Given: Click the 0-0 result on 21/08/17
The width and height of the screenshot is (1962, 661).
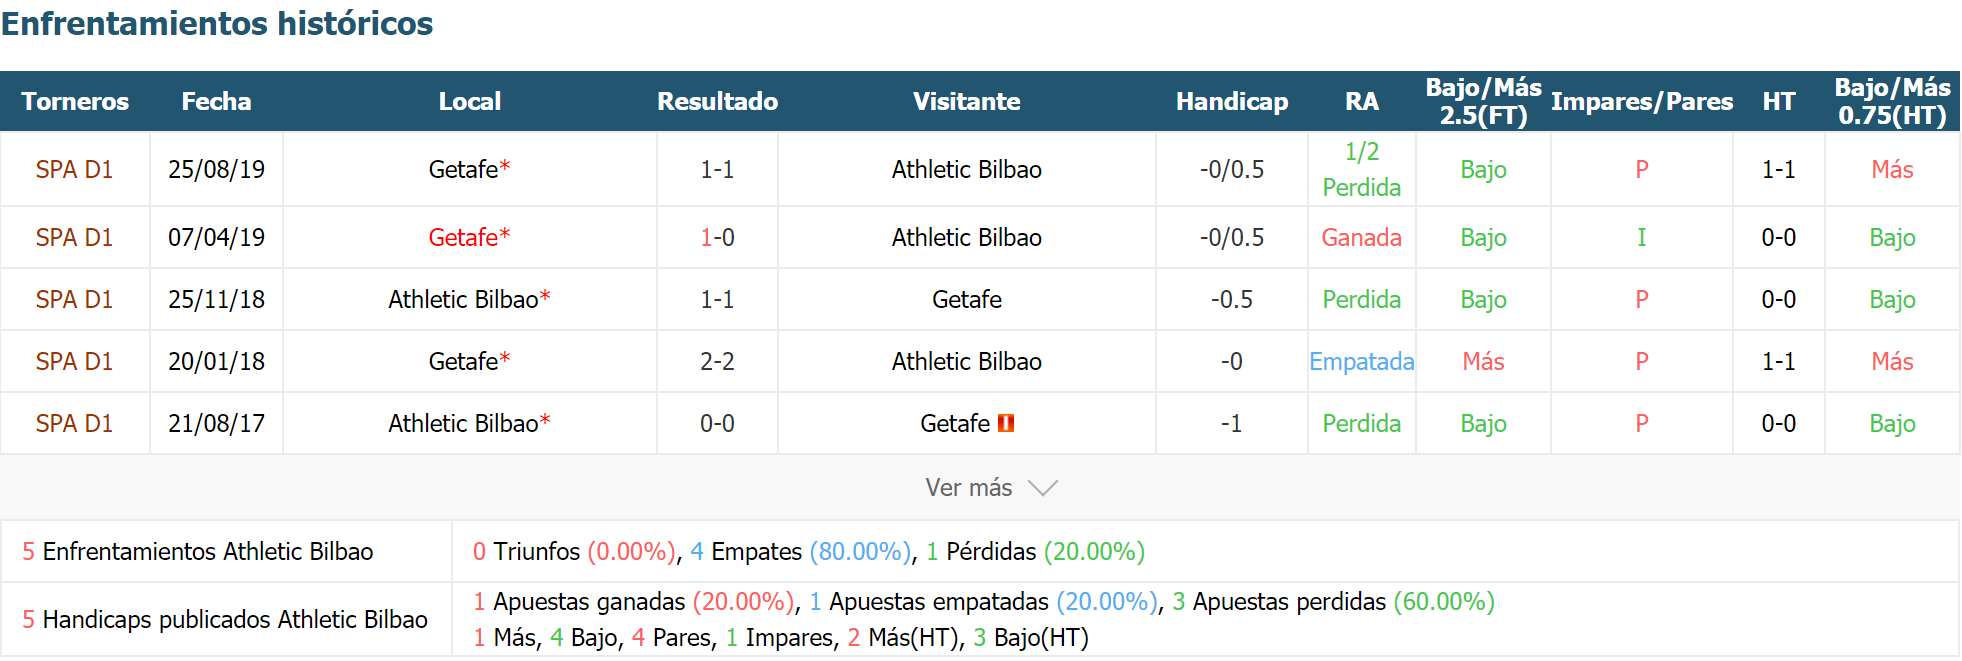Looking at the screenshot, I should (x=717, y=423).
